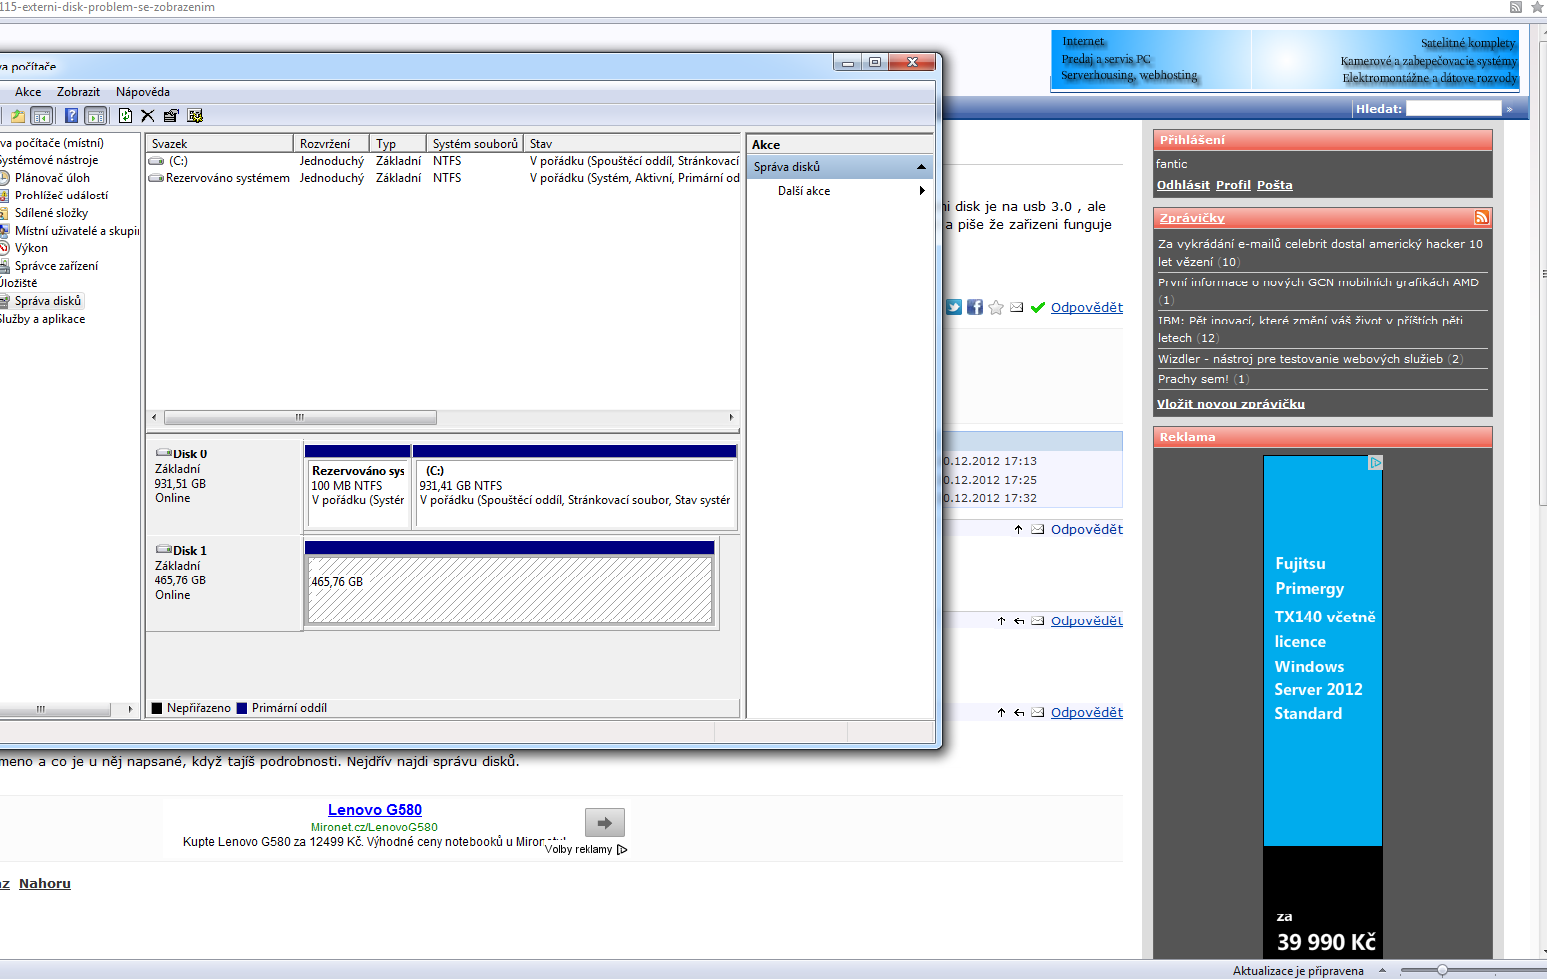Click the Refresh toolbar icon
Viewport: 1547px width, 979px height.
125,116
